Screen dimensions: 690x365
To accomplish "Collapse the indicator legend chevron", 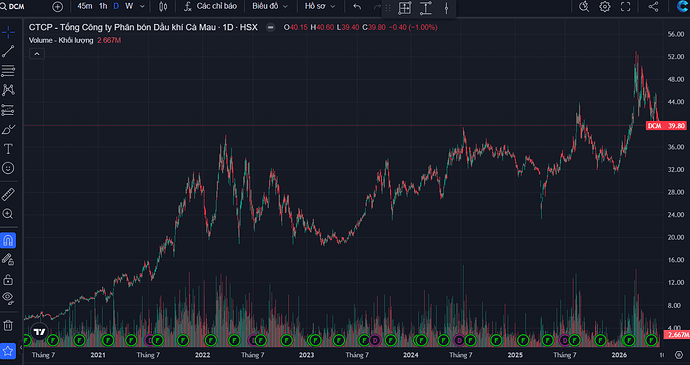I will point(37,54).
